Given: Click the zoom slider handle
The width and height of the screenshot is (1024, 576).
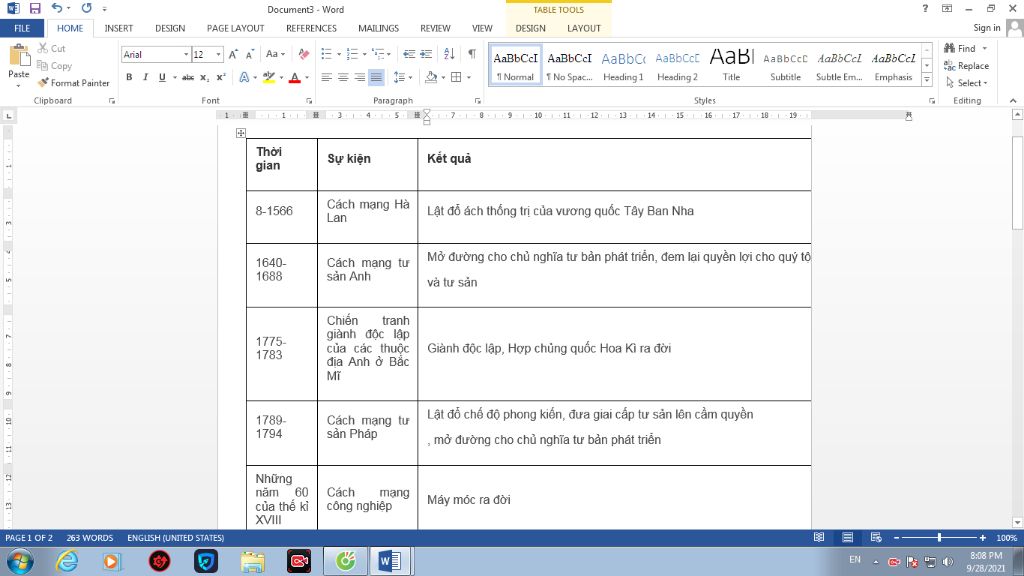Looking at the screenshot, I should 939,537.
